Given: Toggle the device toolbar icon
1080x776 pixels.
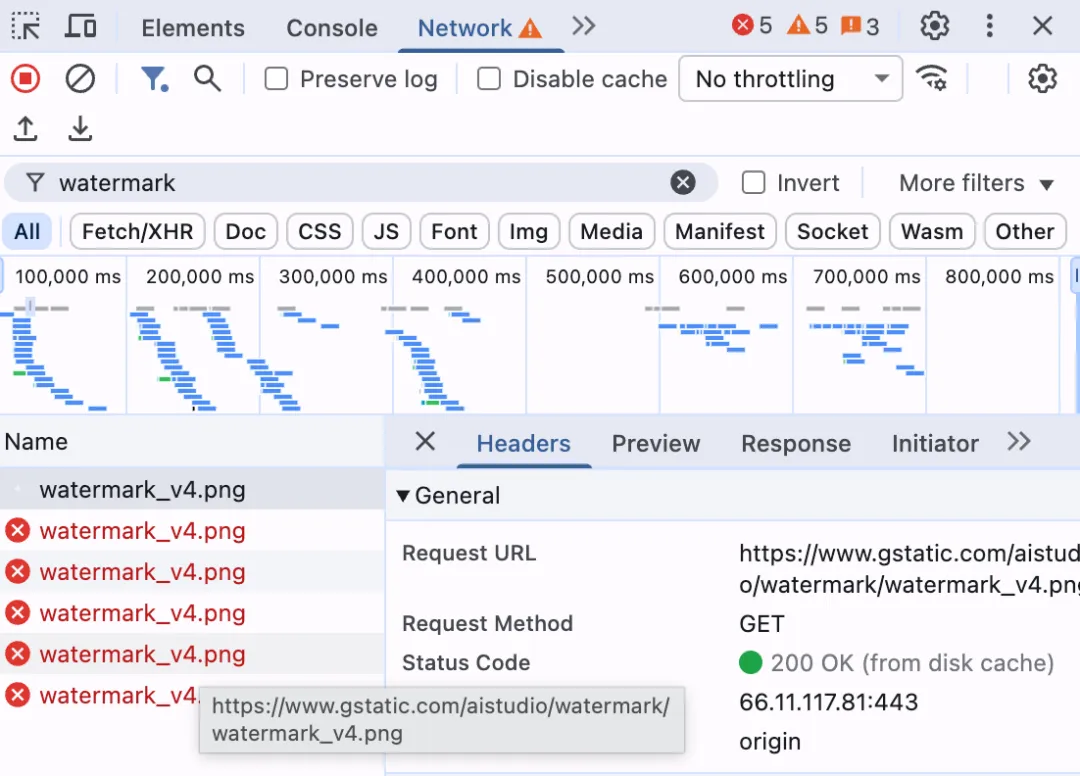Looking at the screenshot, I should coord(80,26).
